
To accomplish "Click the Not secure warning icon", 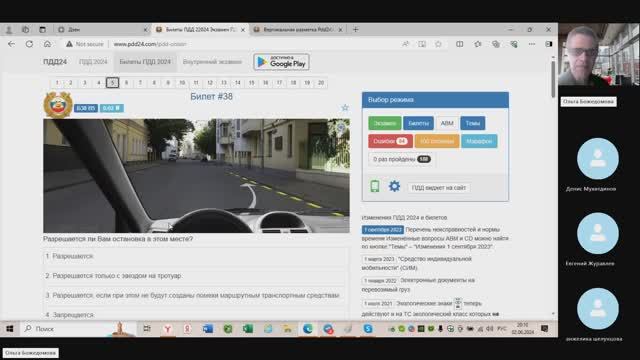I will click(x=69, y=44).
